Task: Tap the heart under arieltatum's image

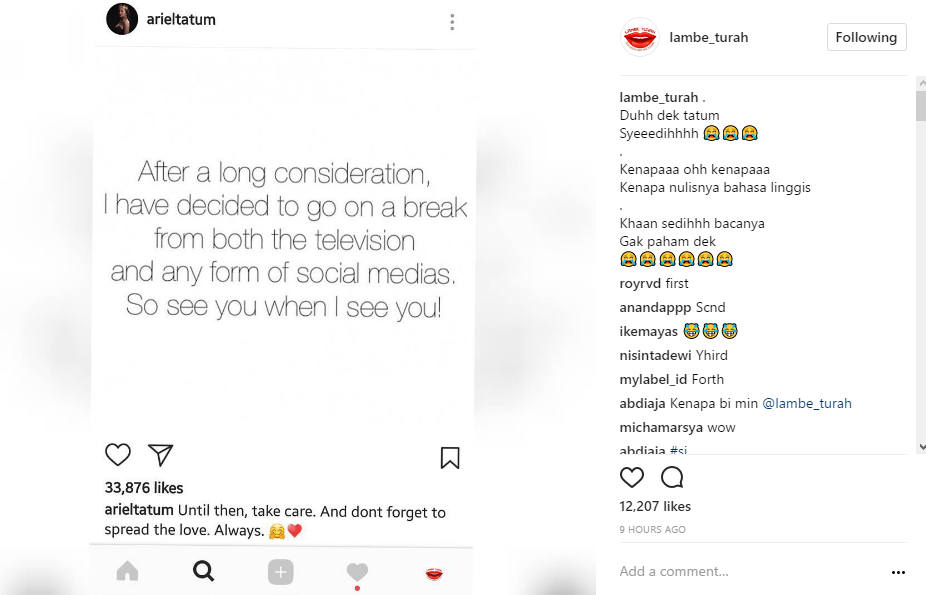Action: pyautogui.click(x=118, y=455)
